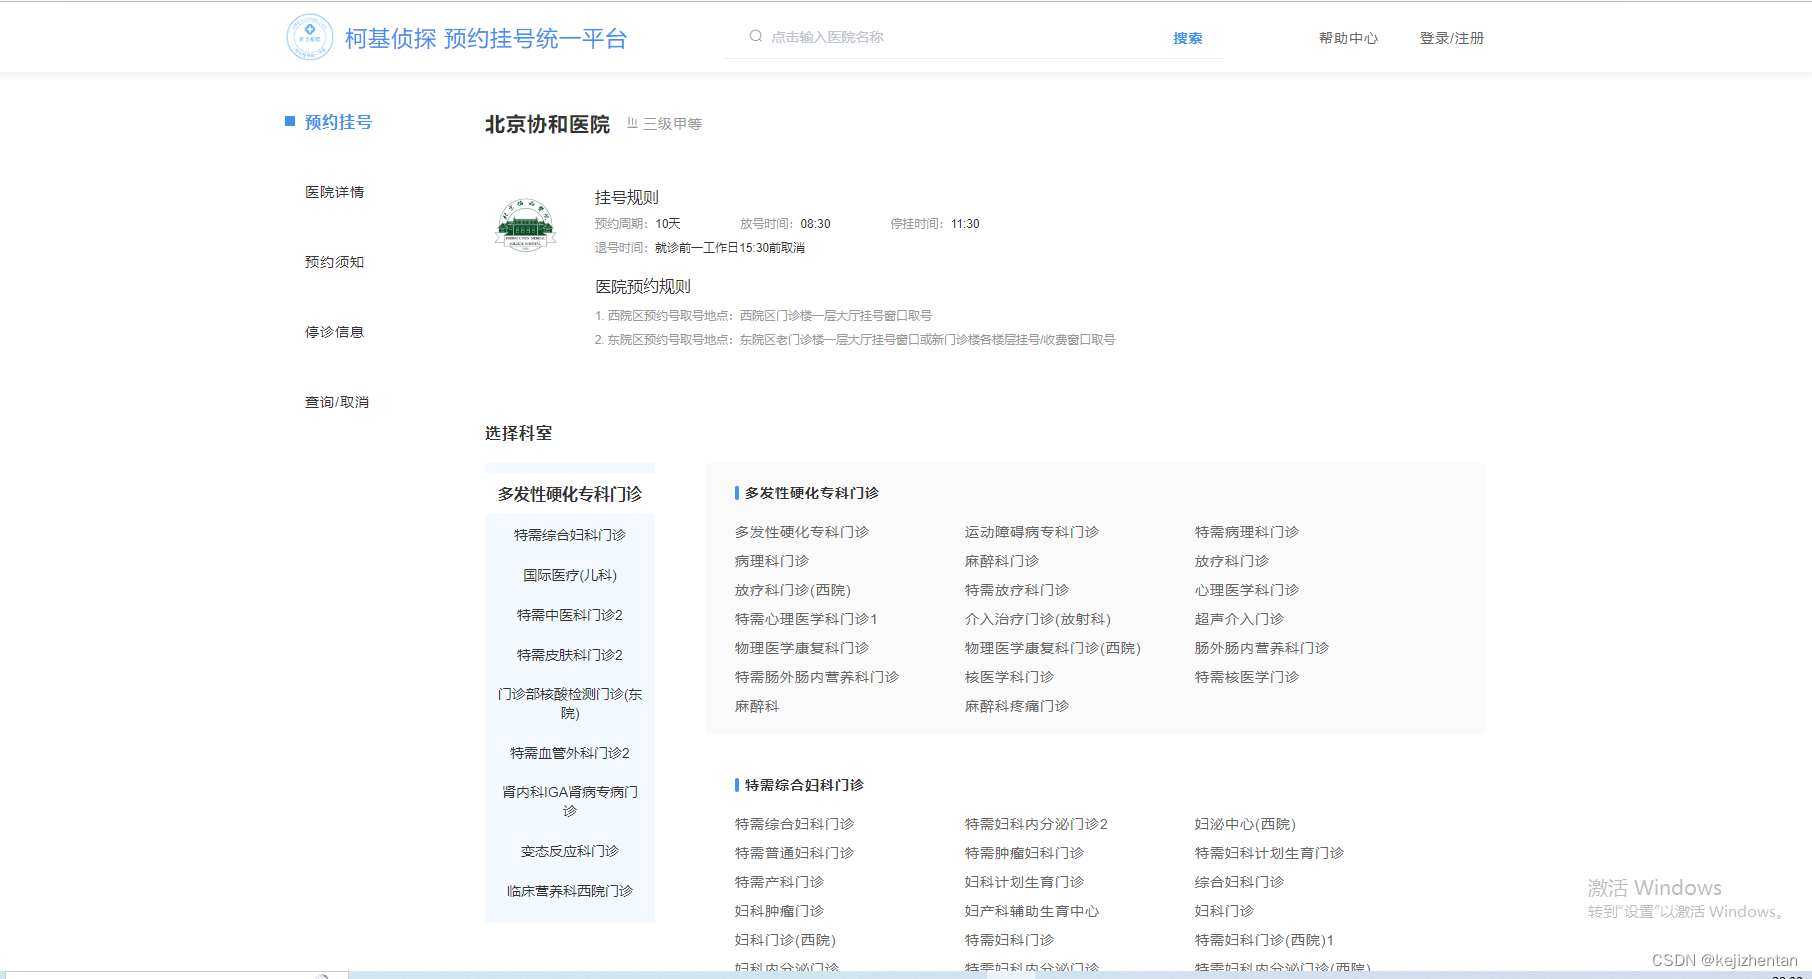The height and width of the screenshot is (979, 1812).
Task: Open 帮助中心 in the header
Action: tap(1348, 38)
